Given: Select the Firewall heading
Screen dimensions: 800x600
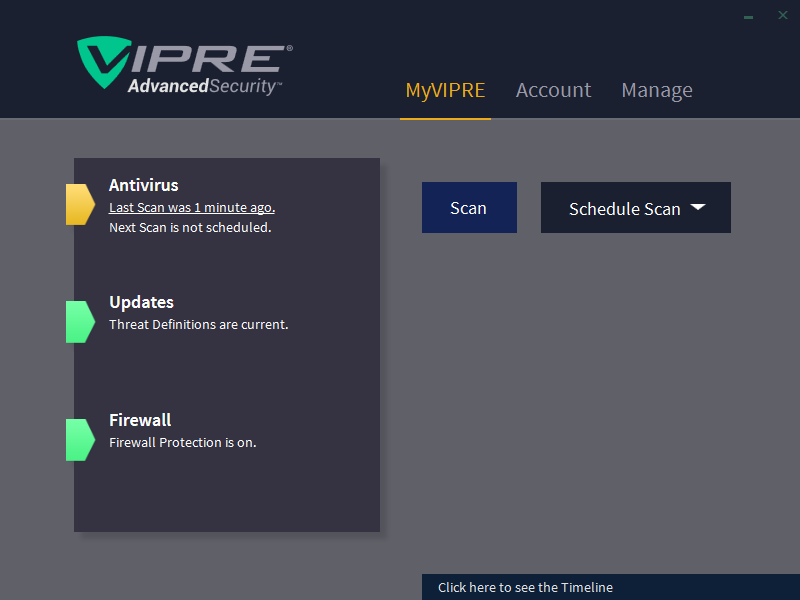Looking at the screenshot, I should [140, 420].
